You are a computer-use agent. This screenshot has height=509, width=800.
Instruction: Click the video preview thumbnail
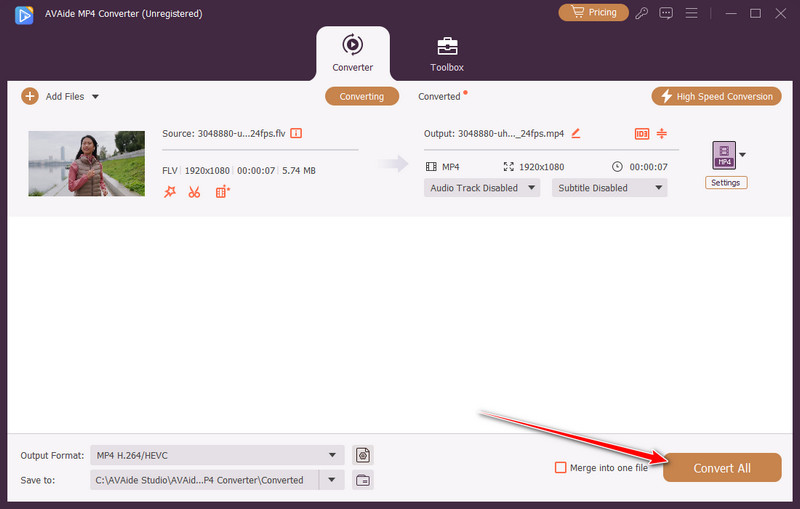coord(86,163)
